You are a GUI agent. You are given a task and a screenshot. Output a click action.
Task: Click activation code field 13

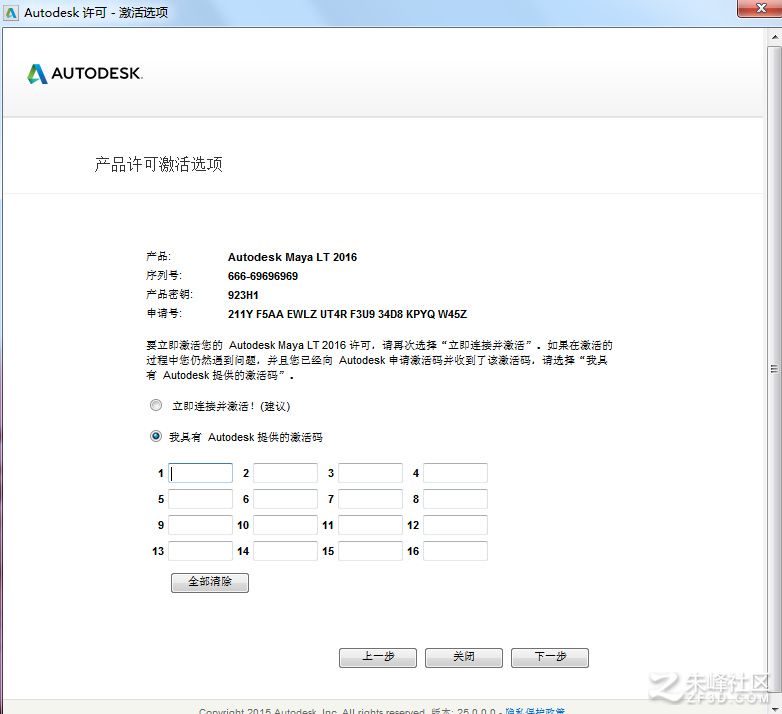pos(200,551)
